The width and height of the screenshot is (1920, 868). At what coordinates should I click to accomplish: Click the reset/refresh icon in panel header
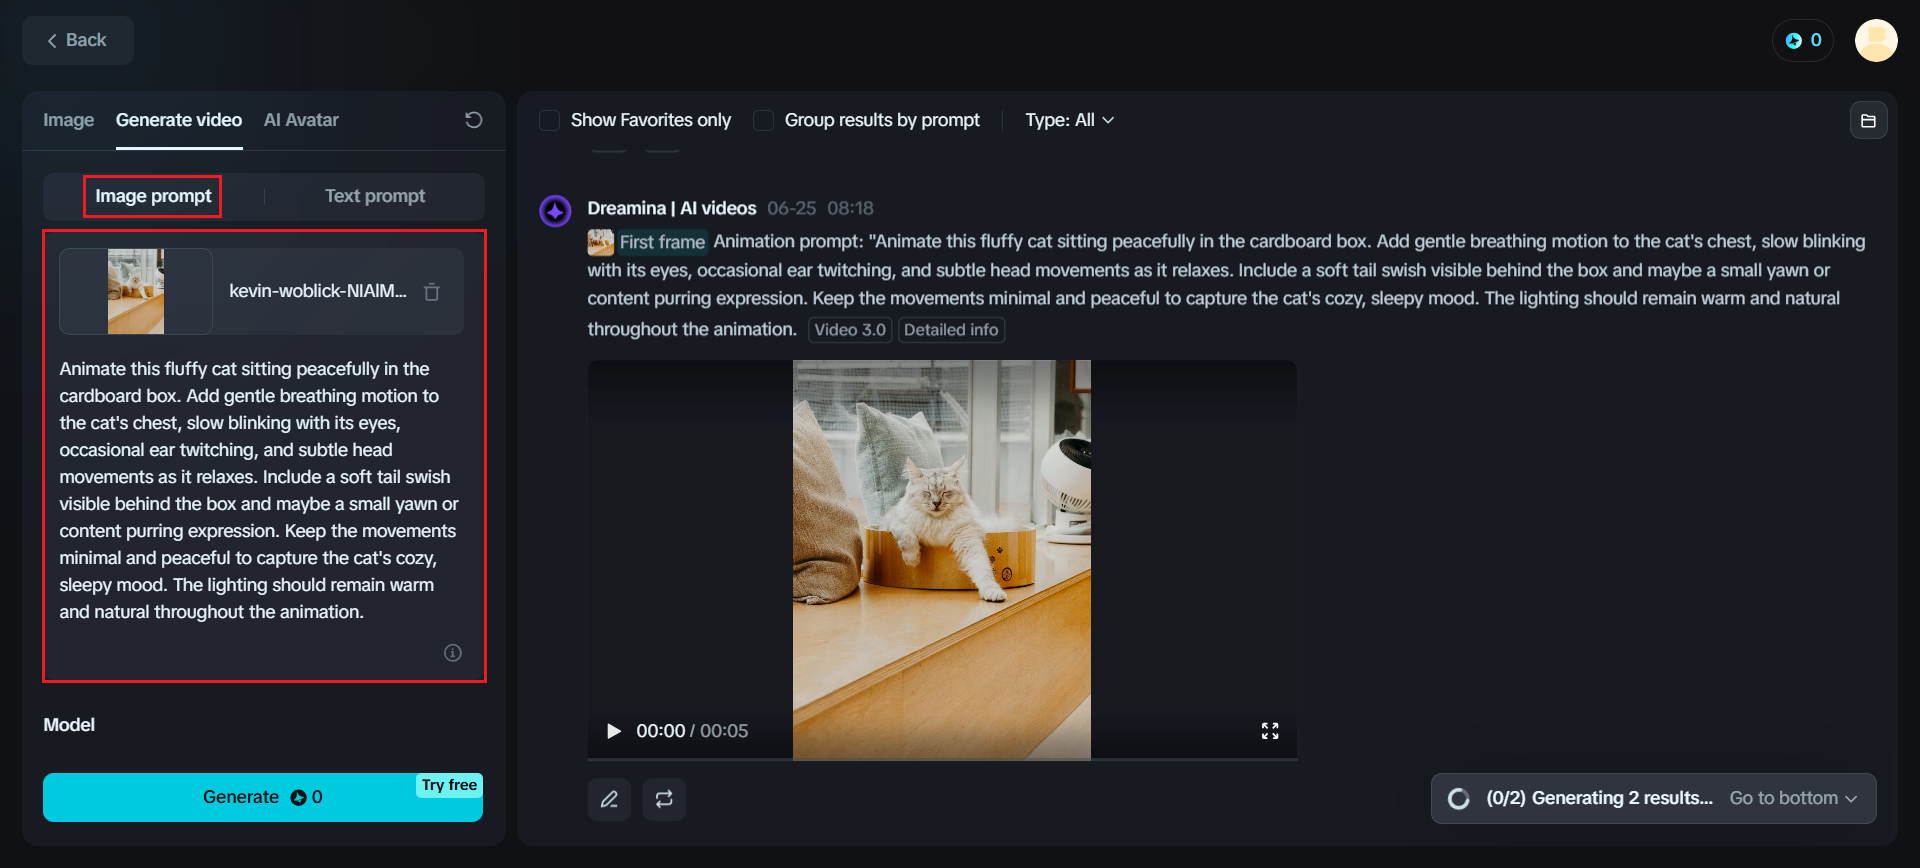pos(474,120)
